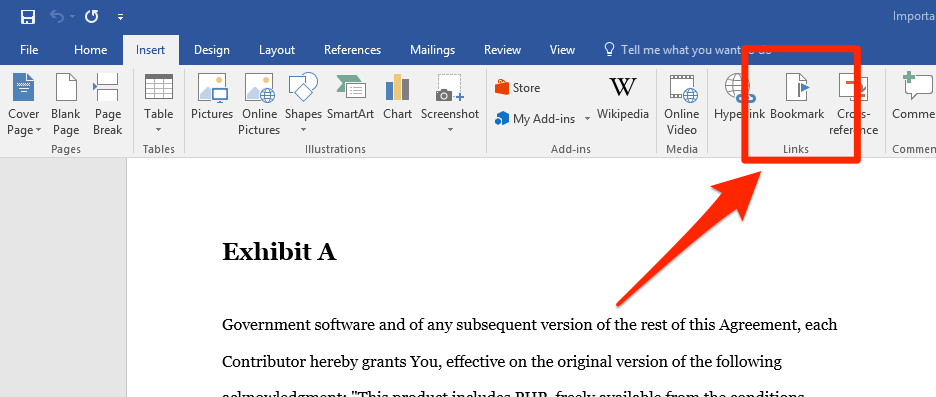Click the My Add-ins button
Image resolution: width=936 pixels, height=397 pixels.
[x=535, y=119]
